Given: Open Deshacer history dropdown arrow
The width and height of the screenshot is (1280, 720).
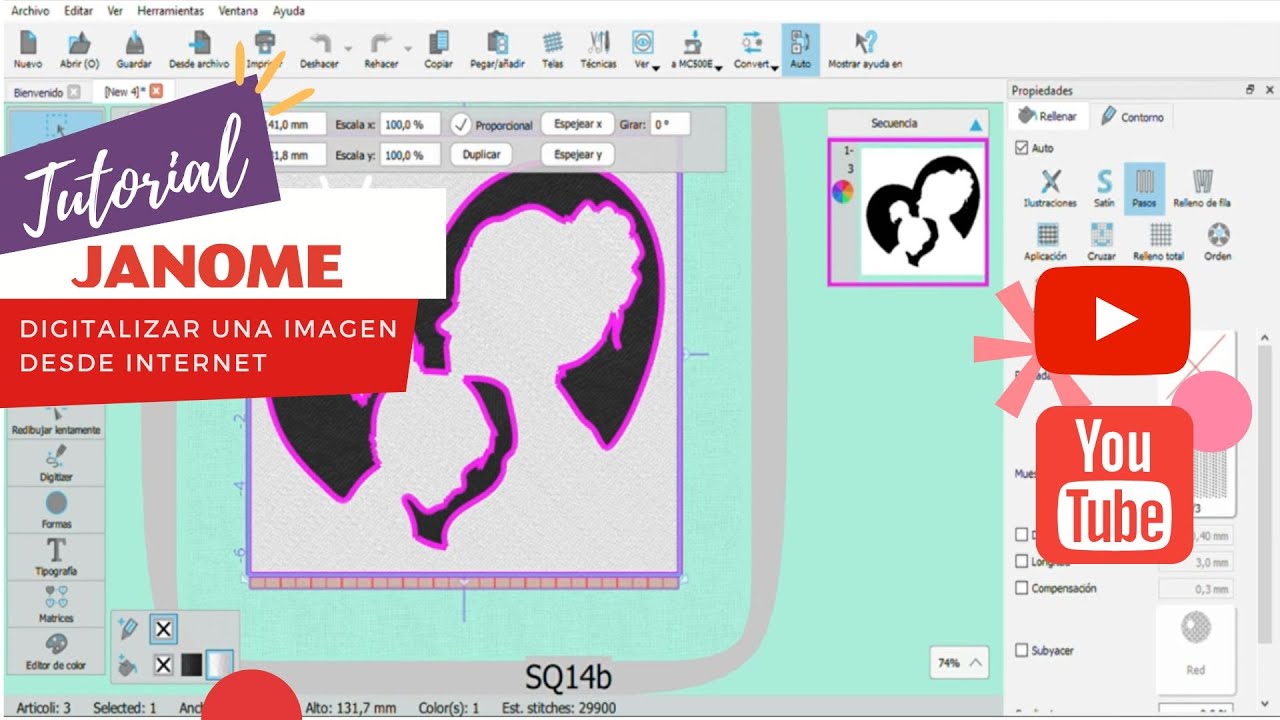Looking at the screenshot, I should (x=348, y=48).
